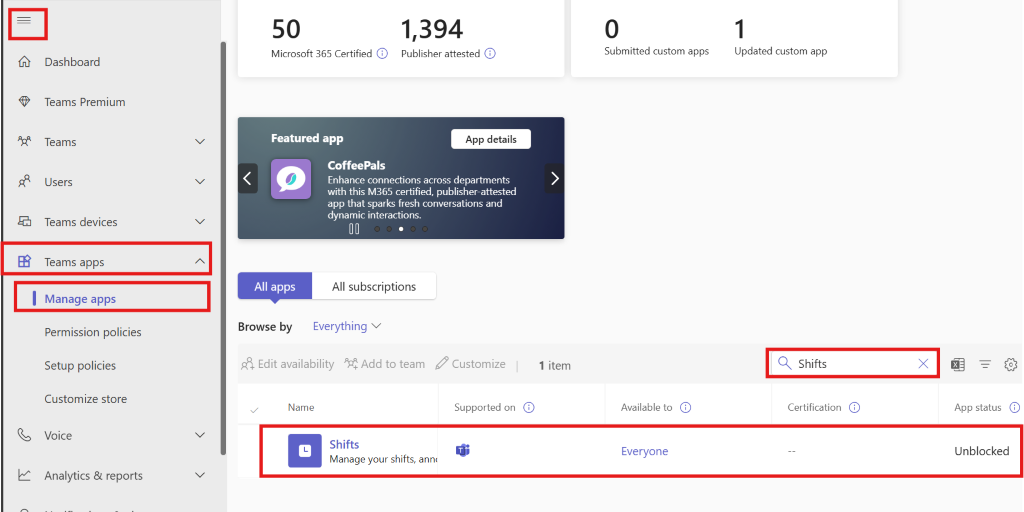Screen dimensions: 1024x512
Task: Click the Teams group icon in sidebar
Action: click(24, 142)
